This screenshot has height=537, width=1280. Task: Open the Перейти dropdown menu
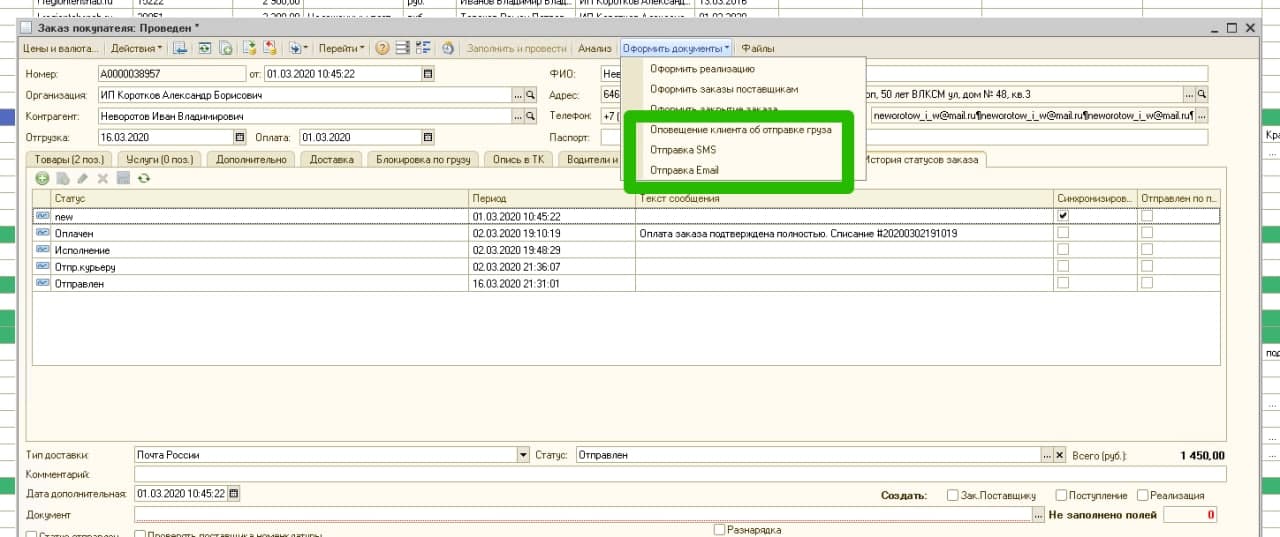tap(341, 48)
